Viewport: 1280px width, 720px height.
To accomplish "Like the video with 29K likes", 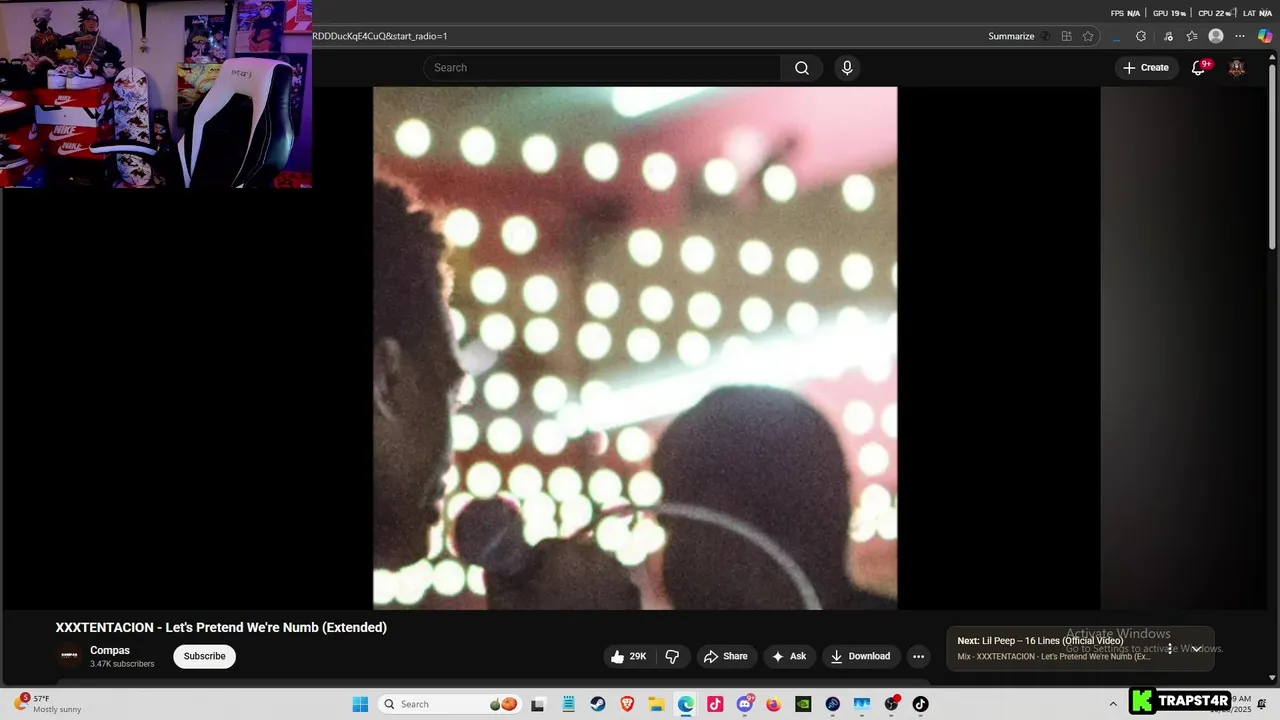I will tap(628, 656).
